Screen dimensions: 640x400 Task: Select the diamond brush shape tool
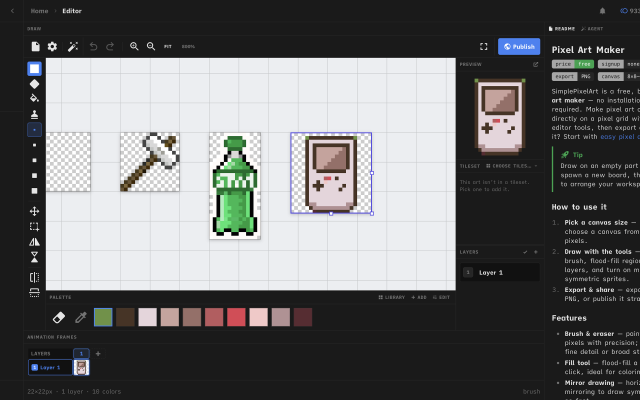click(34, 84)
